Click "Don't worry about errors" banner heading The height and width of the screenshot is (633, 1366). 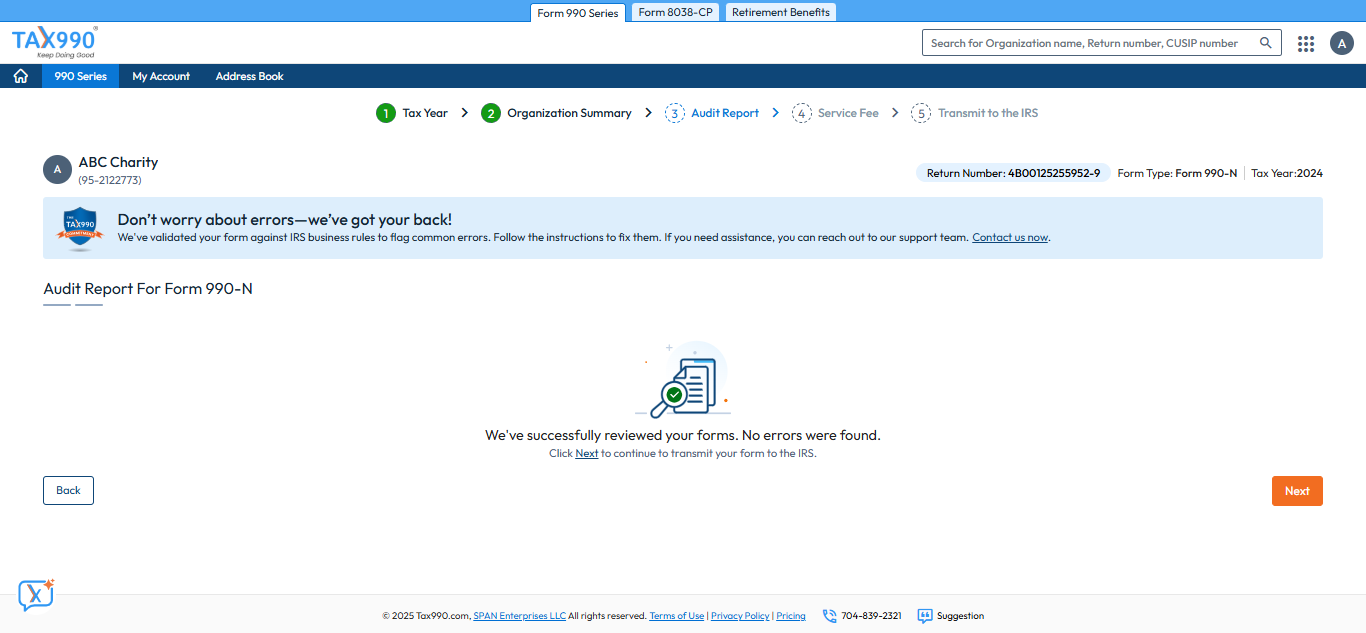pos(284,220)
